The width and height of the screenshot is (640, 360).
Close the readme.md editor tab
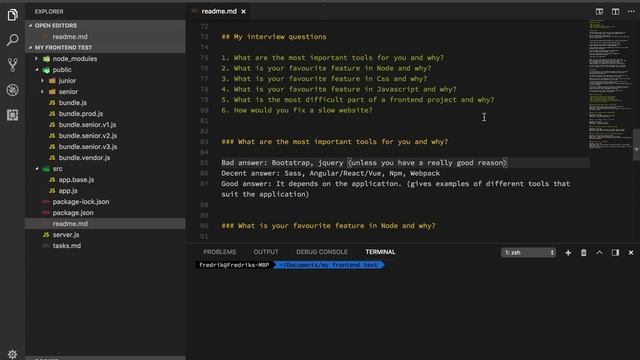(243, 12)
